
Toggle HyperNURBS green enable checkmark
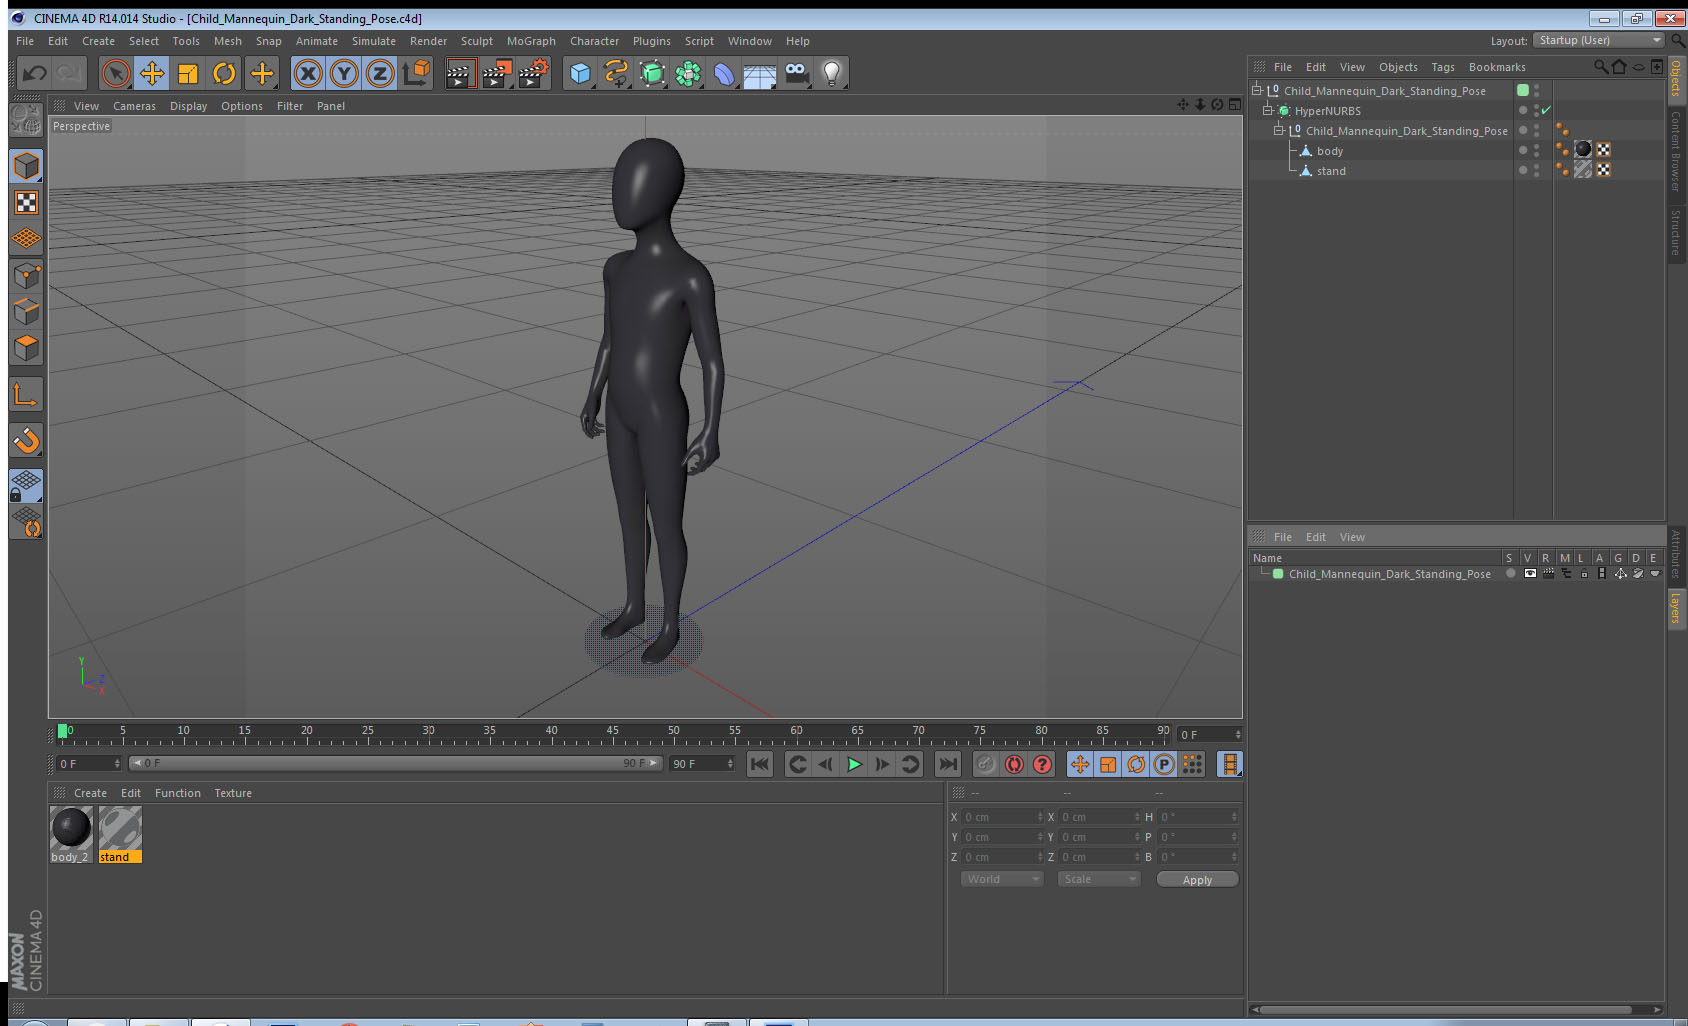point(1546,110)
